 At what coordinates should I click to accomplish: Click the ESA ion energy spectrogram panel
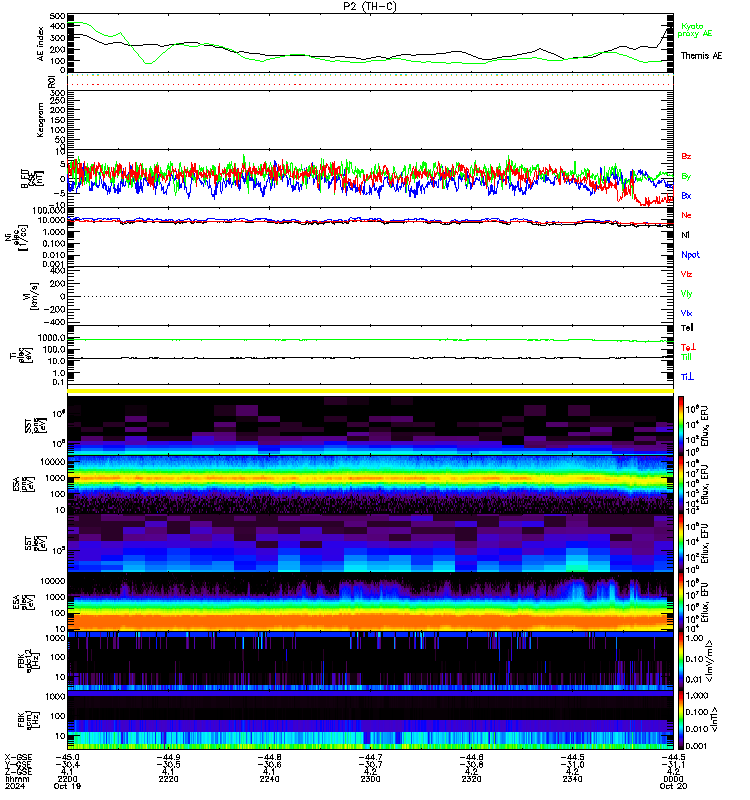[x=370, y=484]
